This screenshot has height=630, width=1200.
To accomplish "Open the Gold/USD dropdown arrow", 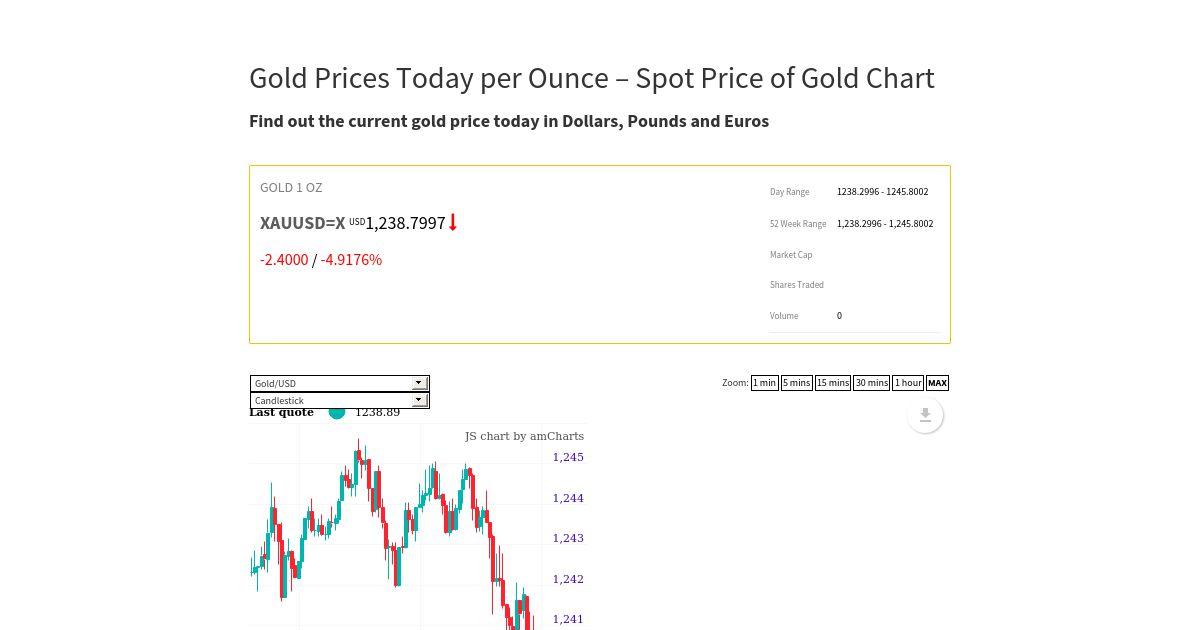I will coord(419,383).
